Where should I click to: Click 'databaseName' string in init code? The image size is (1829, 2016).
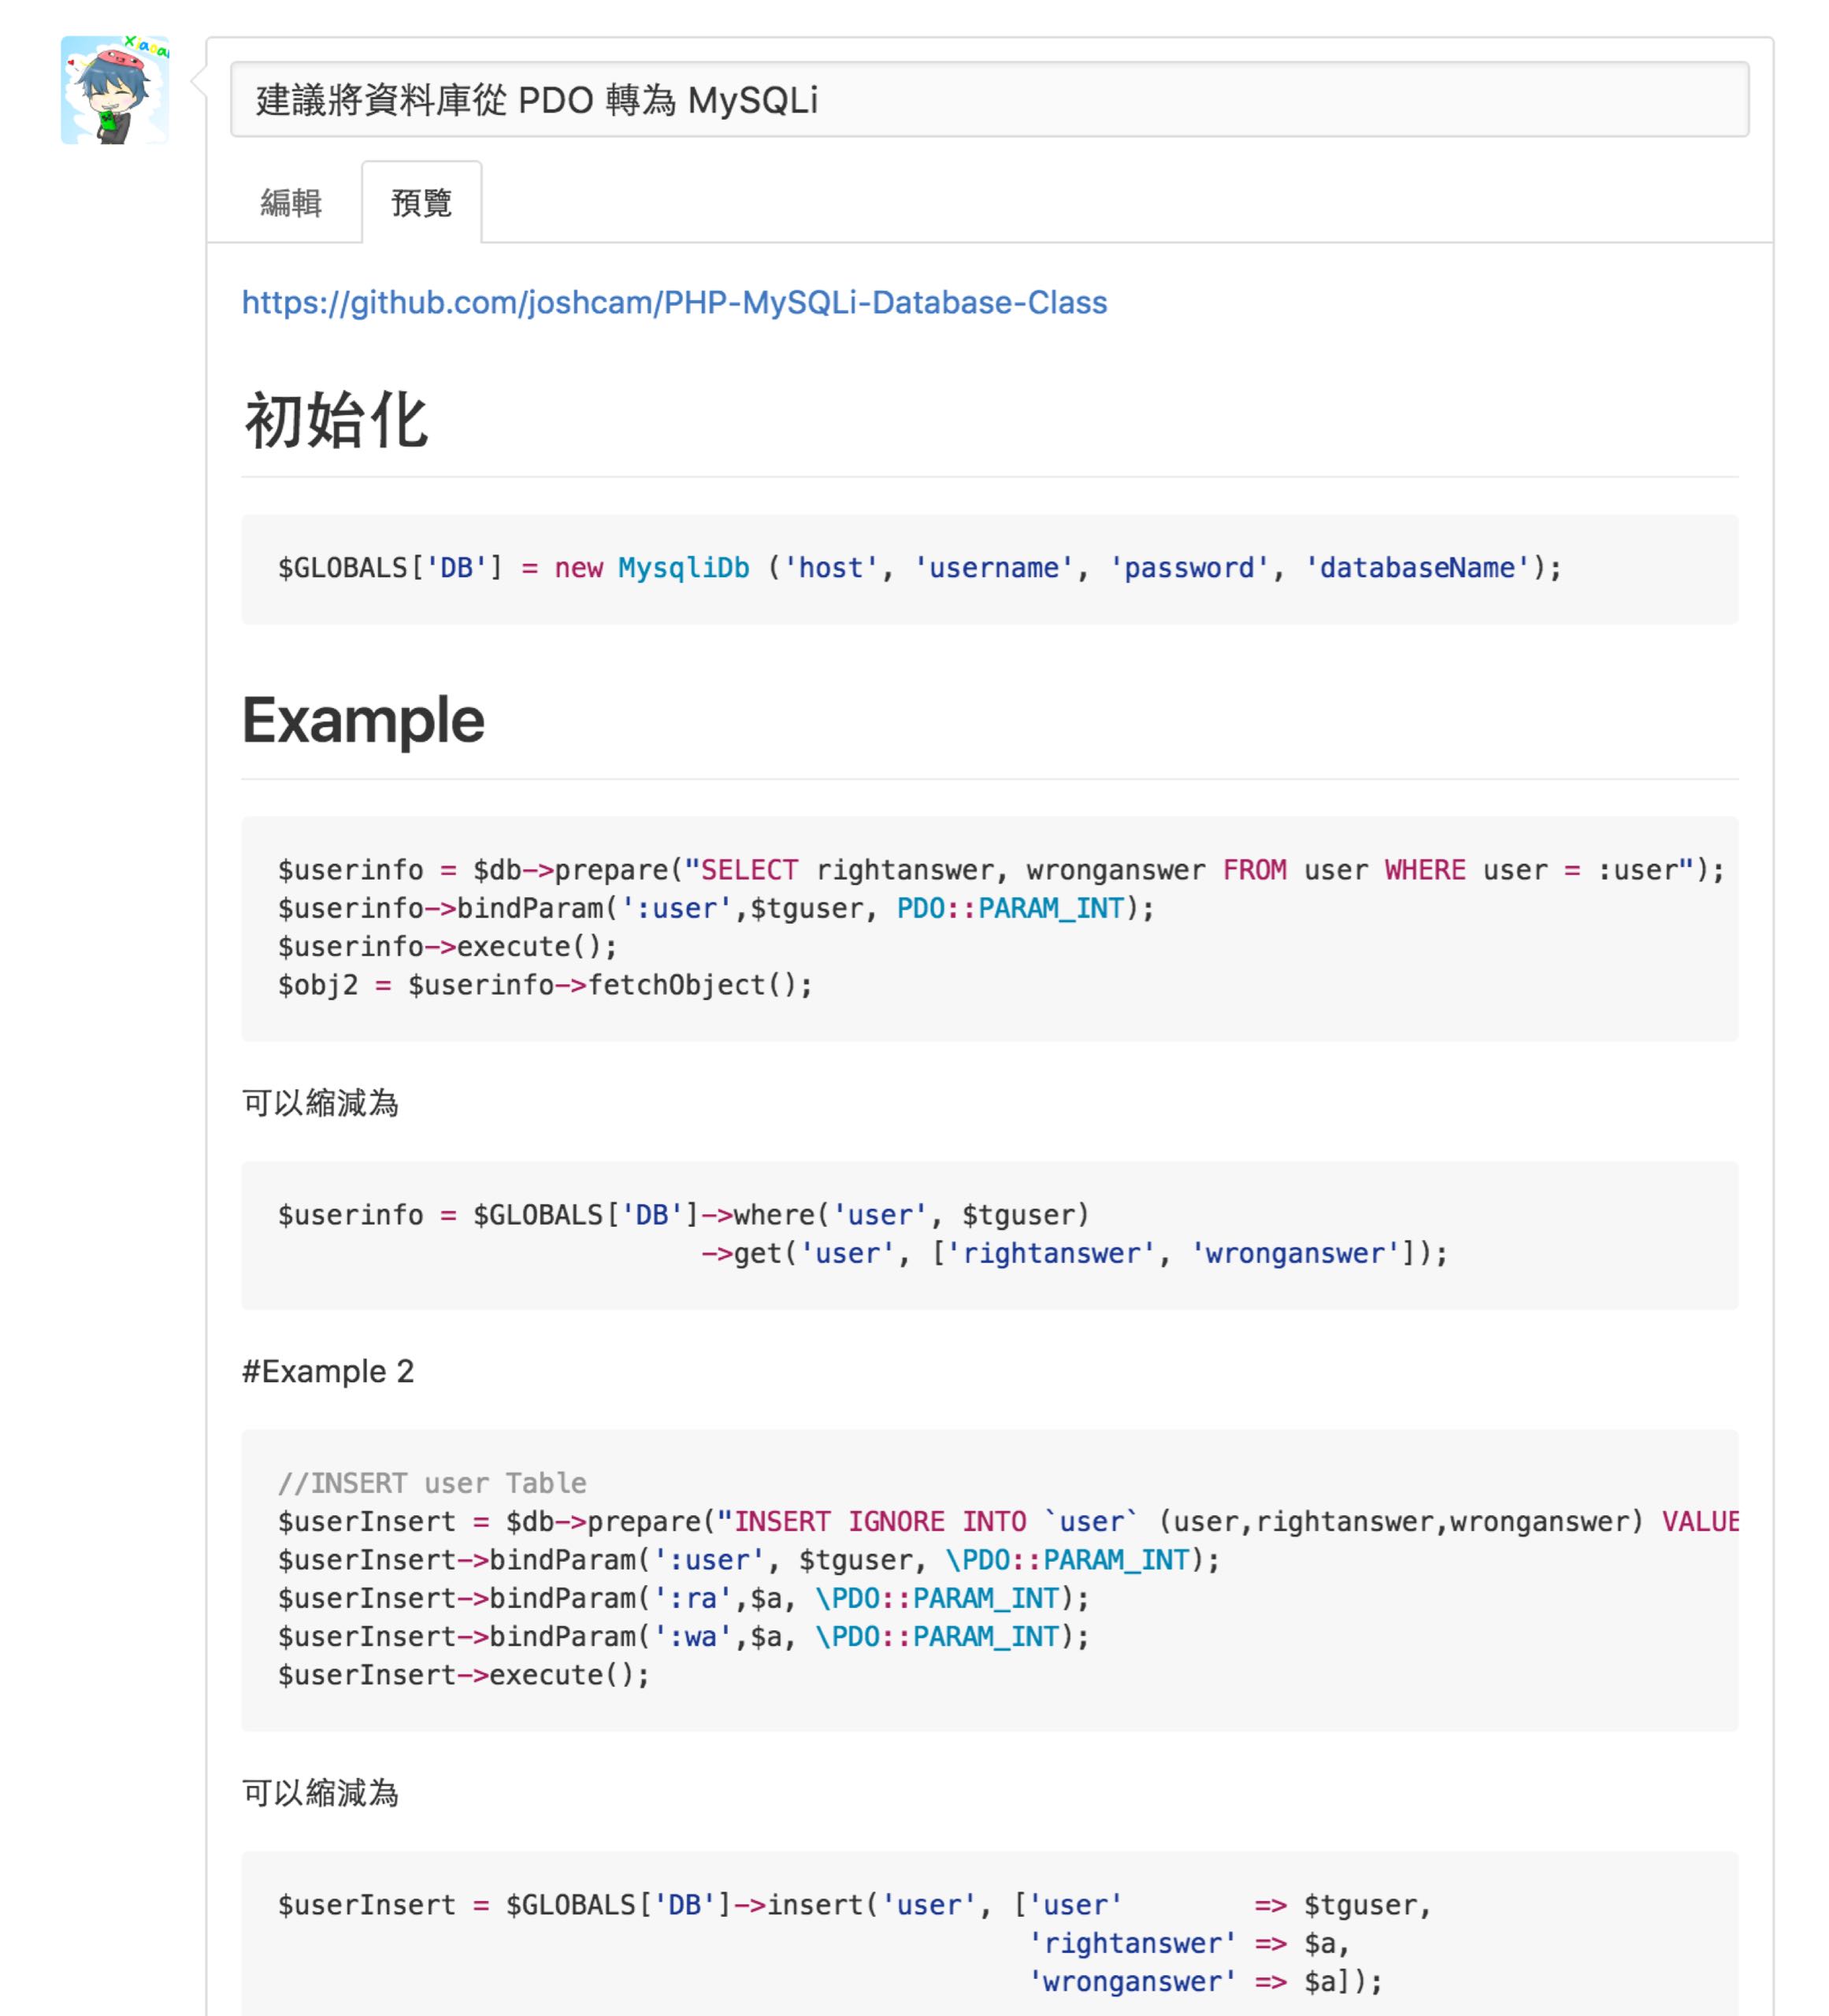(1417, 568)
